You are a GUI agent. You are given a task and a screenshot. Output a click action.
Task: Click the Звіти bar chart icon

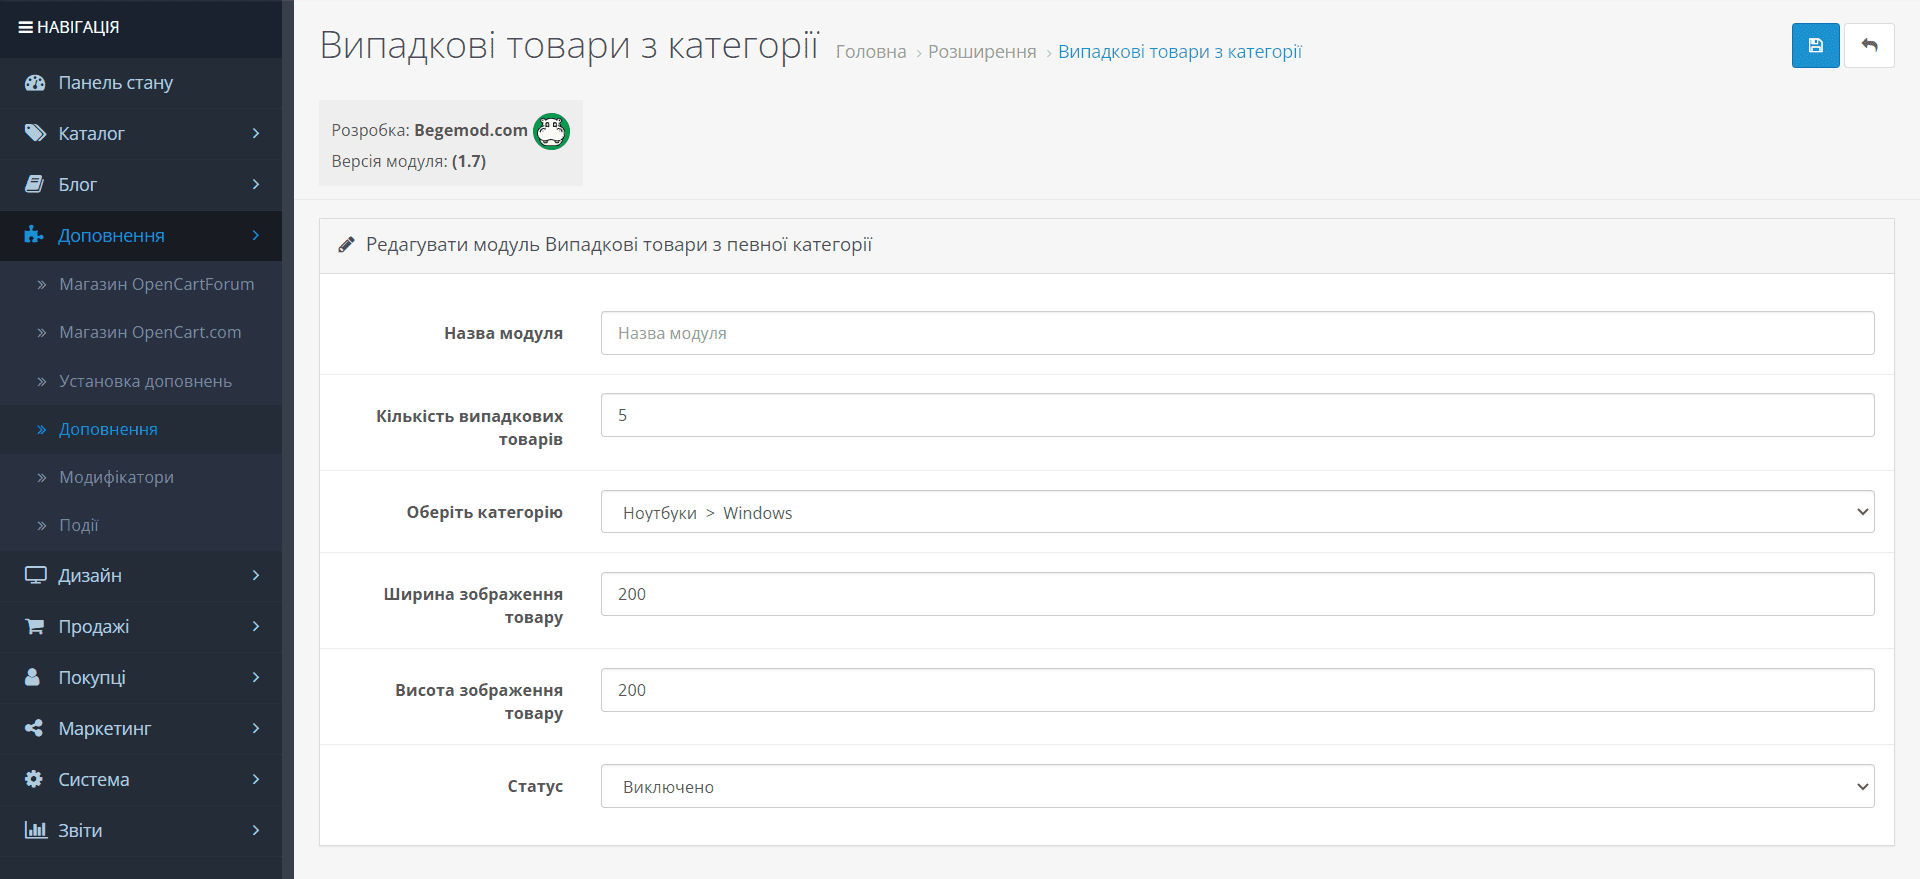(35, 830)
